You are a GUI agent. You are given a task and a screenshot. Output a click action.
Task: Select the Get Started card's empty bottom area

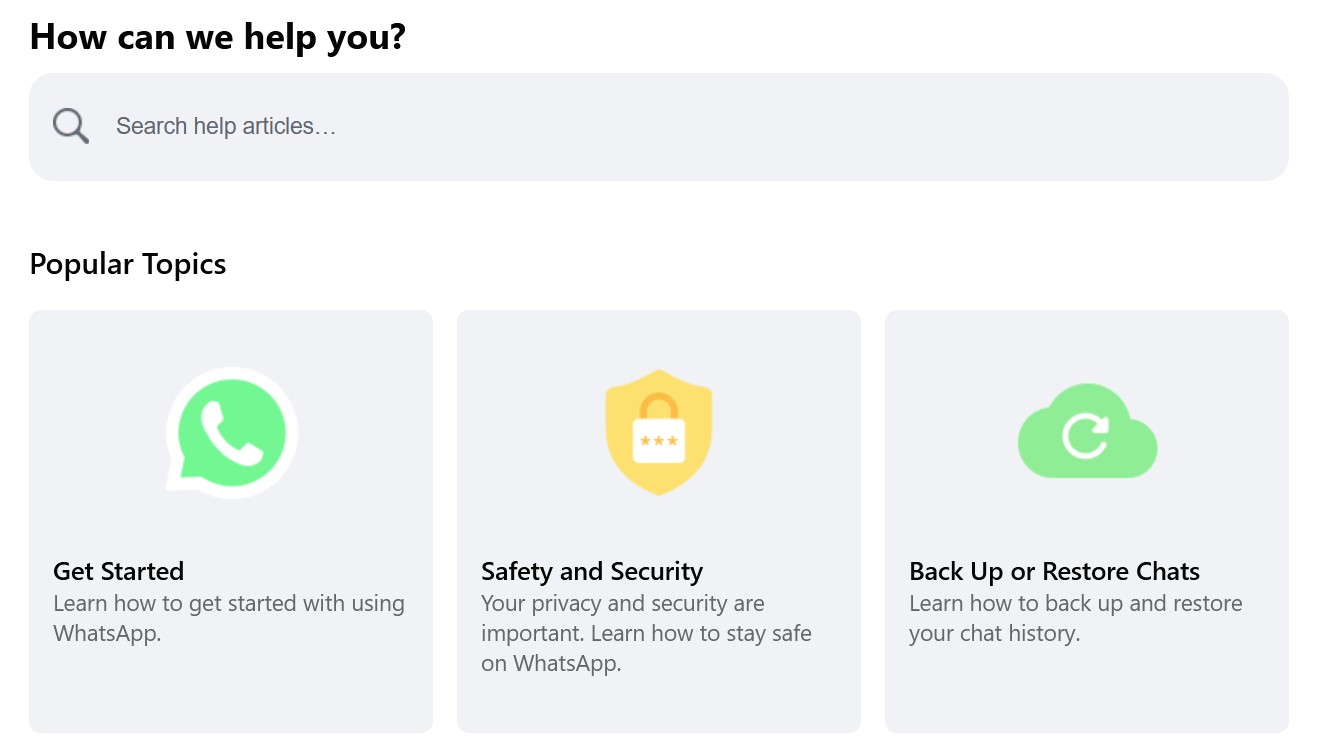coord(231,692)
